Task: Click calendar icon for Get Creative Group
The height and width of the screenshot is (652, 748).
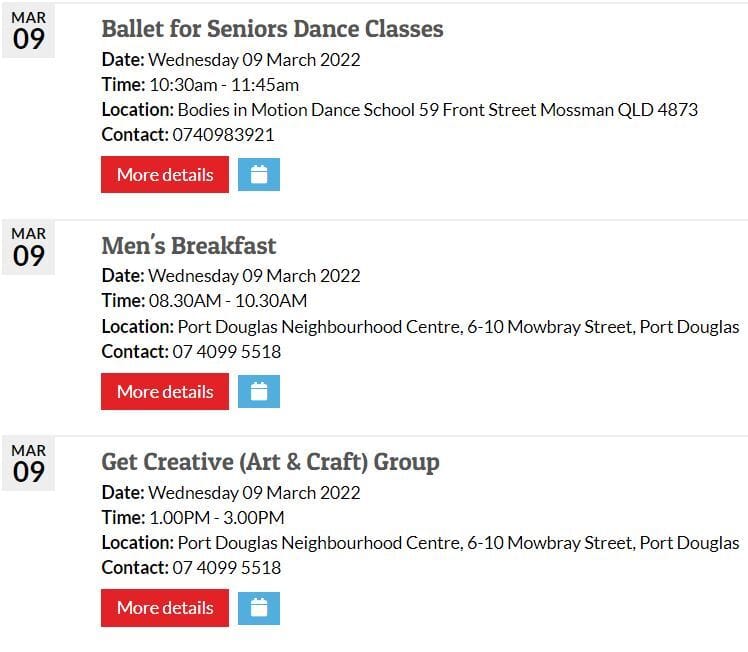Action: [259, 608]
